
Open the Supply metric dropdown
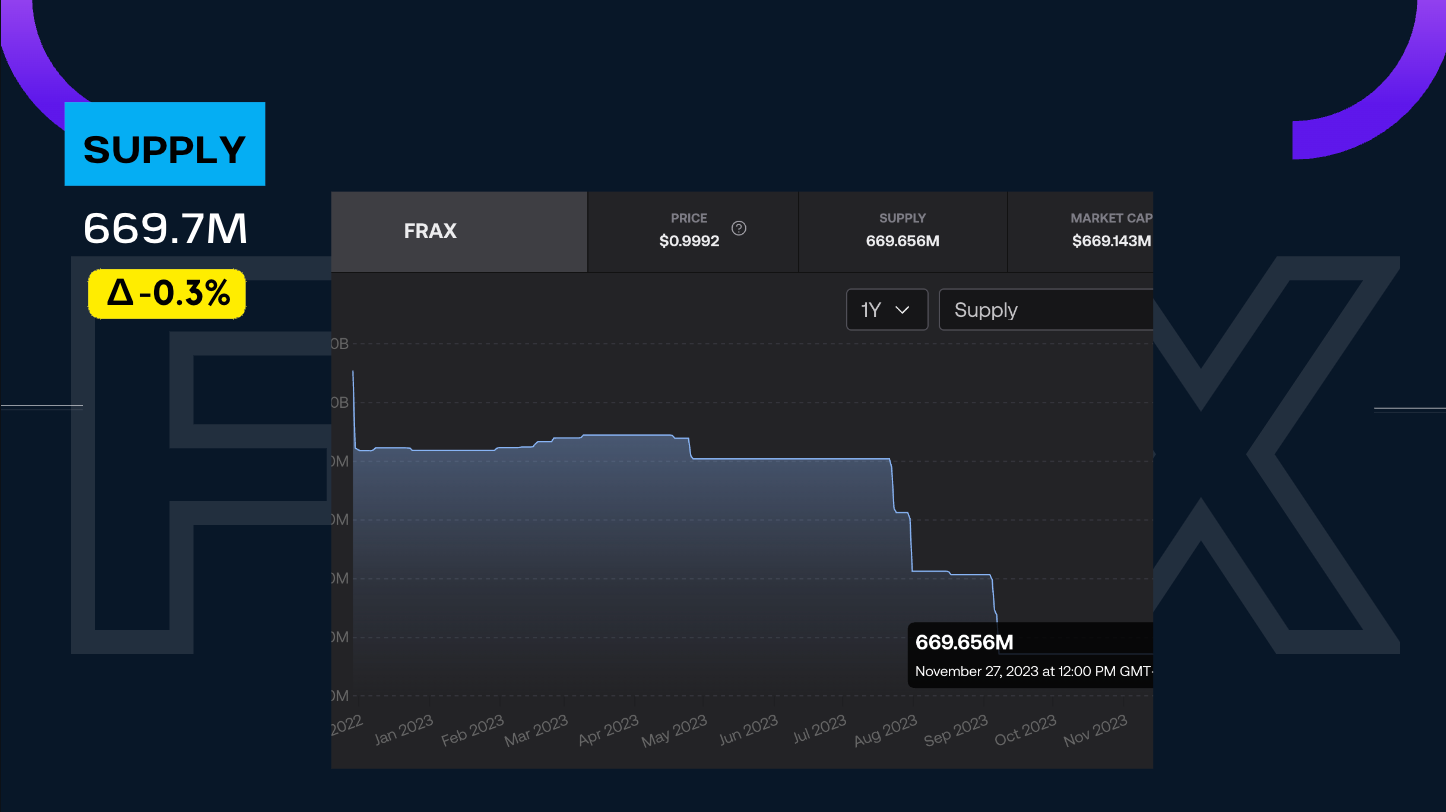point(1045,310)
